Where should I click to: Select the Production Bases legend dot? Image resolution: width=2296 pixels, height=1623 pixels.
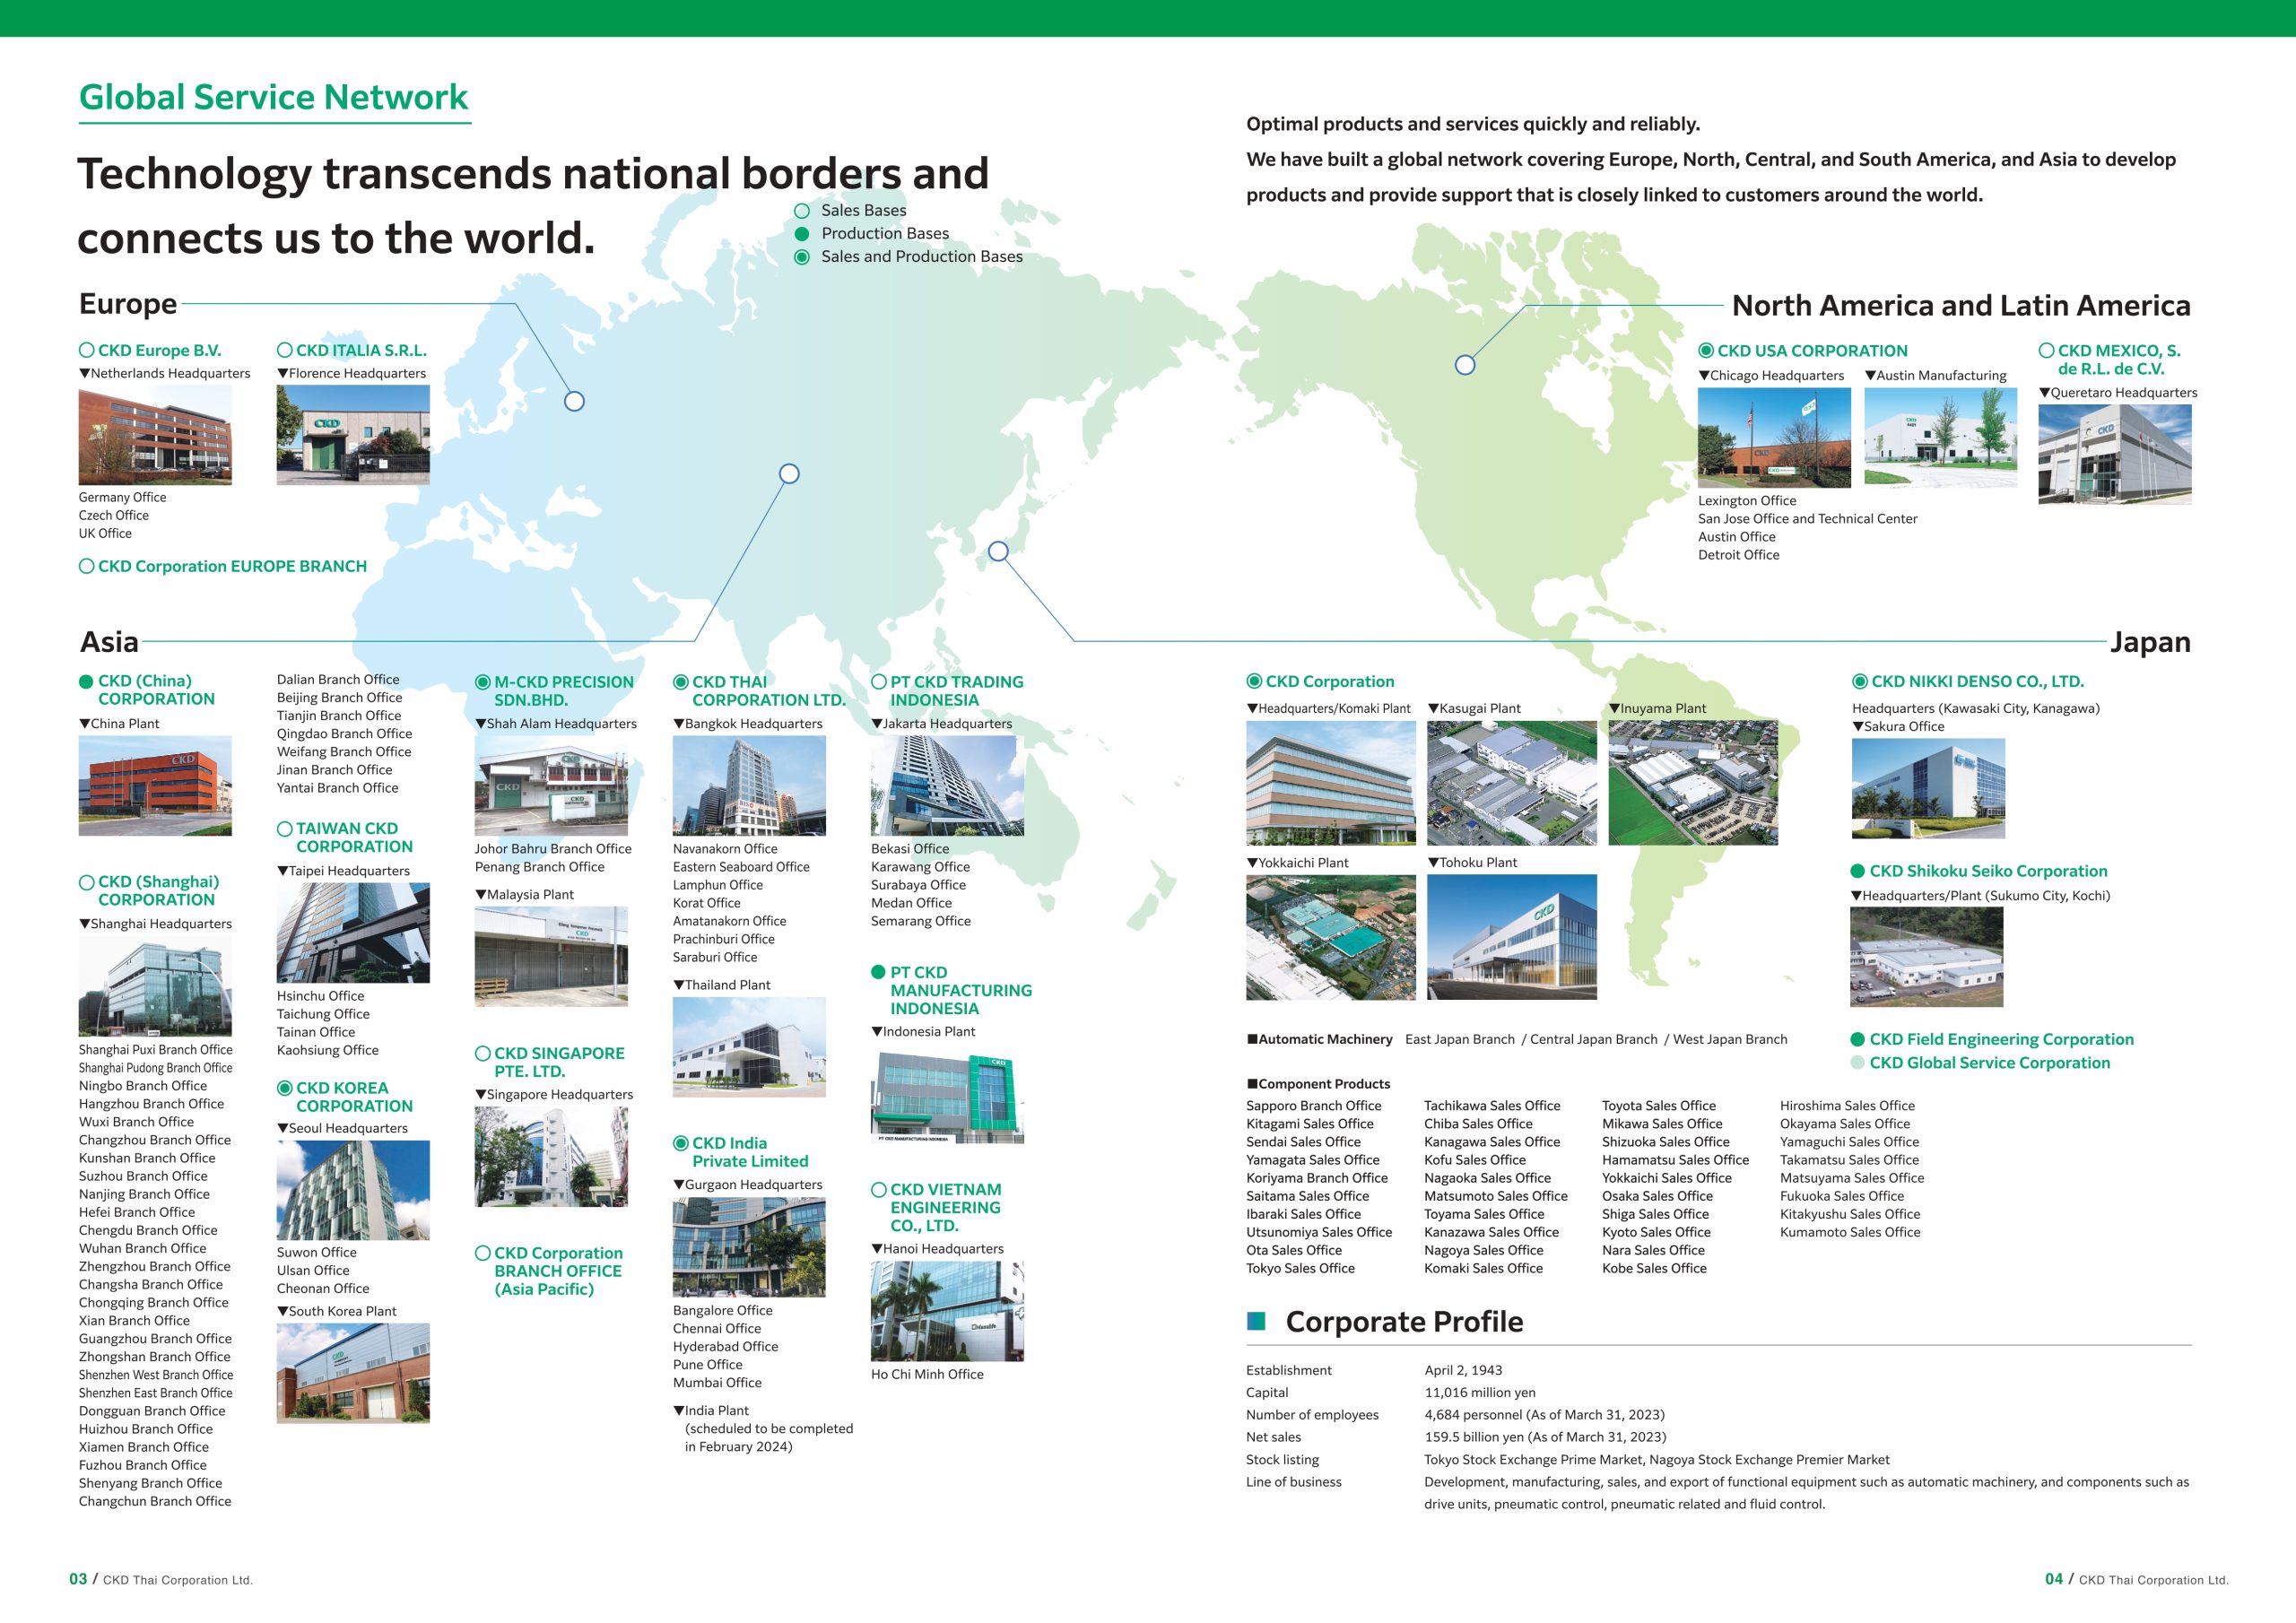point(802,234)
